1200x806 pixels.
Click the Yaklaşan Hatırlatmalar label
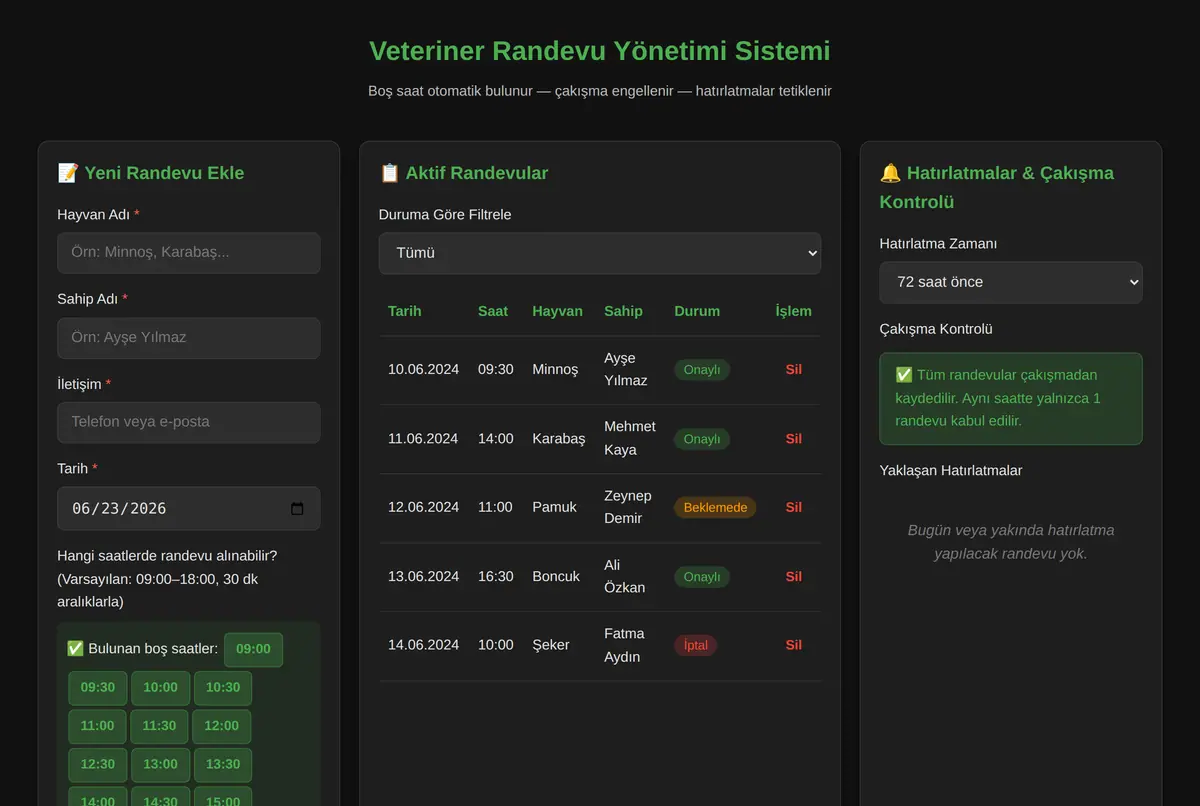tap(951, 470)
